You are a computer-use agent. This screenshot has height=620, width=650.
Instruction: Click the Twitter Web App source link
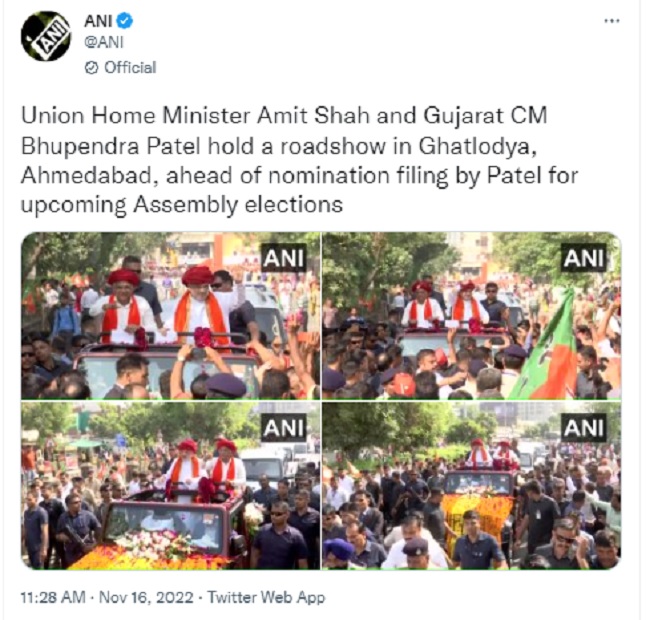[266, 597]
